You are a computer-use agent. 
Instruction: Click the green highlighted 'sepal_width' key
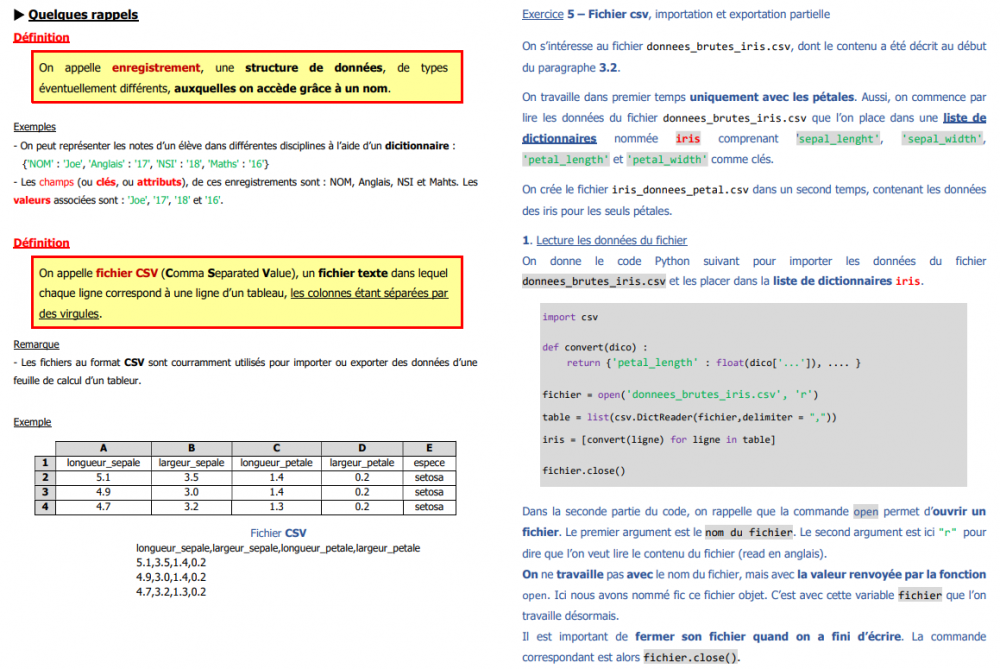click(942, 139)
